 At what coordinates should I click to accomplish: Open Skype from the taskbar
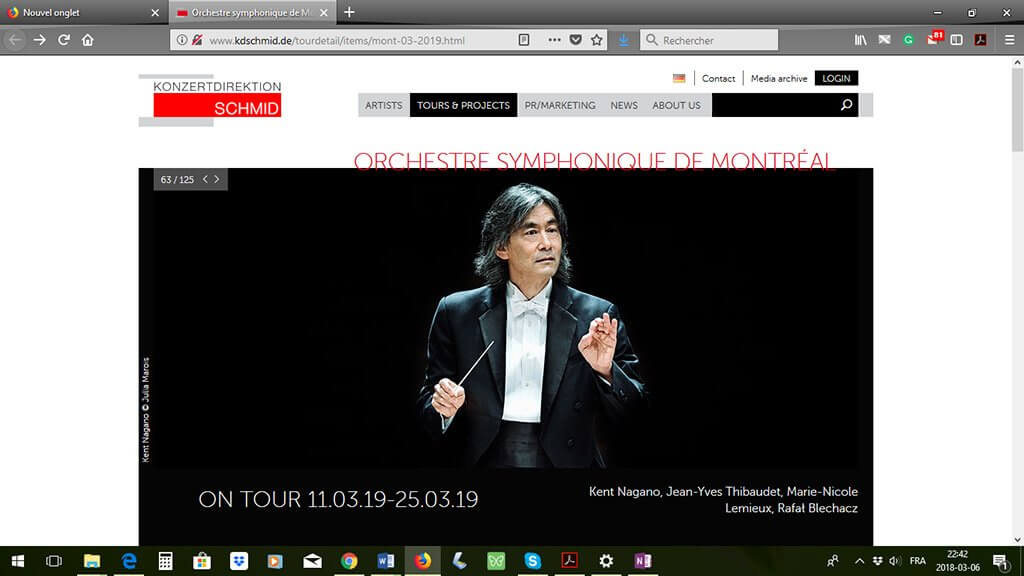point(532,561)
